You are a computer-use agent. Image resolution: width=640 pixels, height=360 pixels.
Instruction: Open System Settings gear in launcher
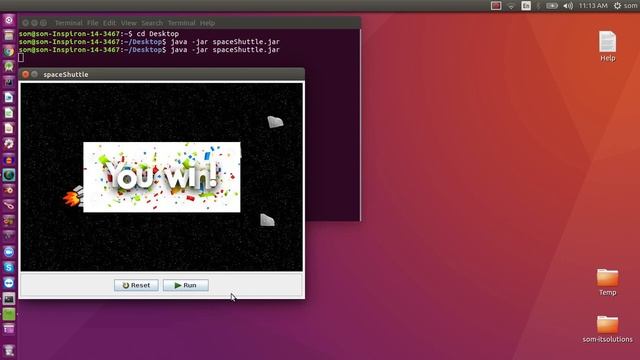tap(9, 144)
